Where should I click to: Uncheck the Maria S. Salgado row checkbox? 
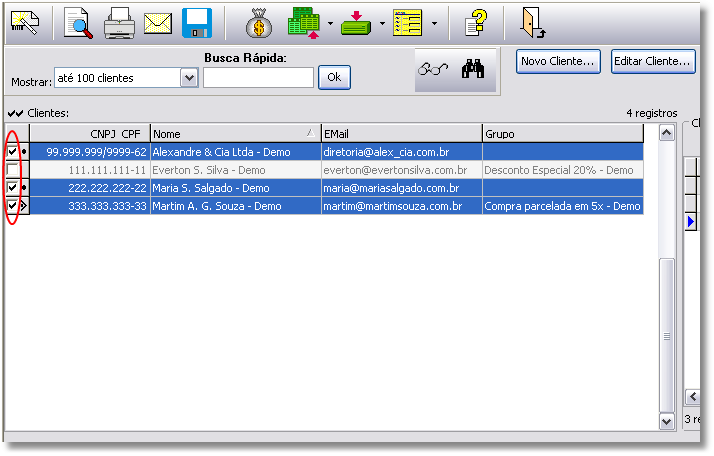(12, 187)
